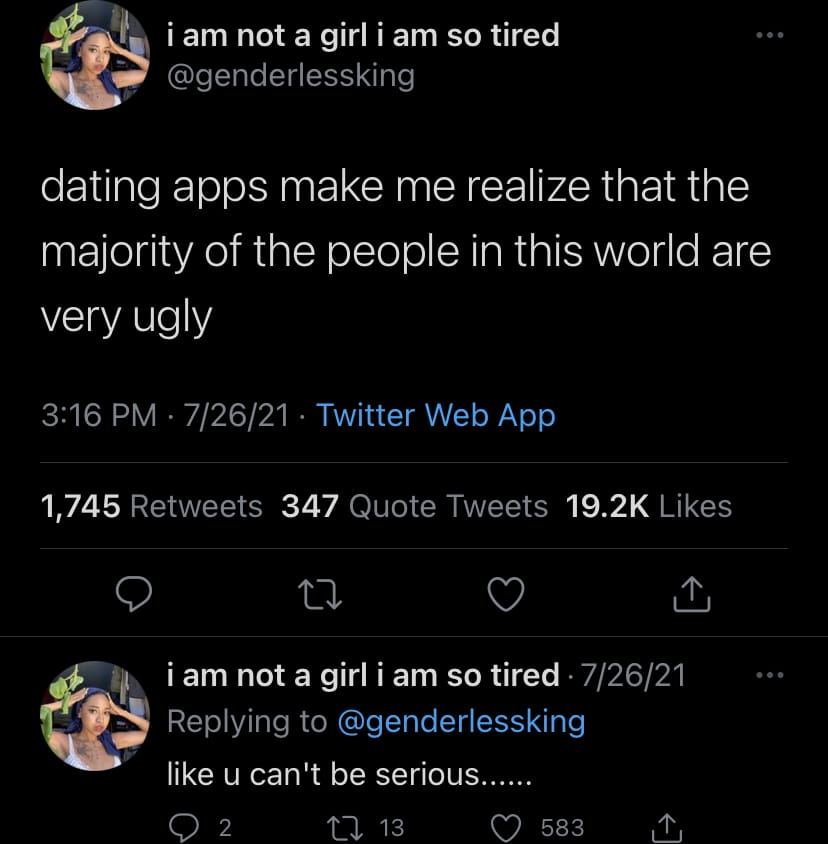The image size is (828, 844).
Task: View the 1,745 Retweets list
Action: 151,507
